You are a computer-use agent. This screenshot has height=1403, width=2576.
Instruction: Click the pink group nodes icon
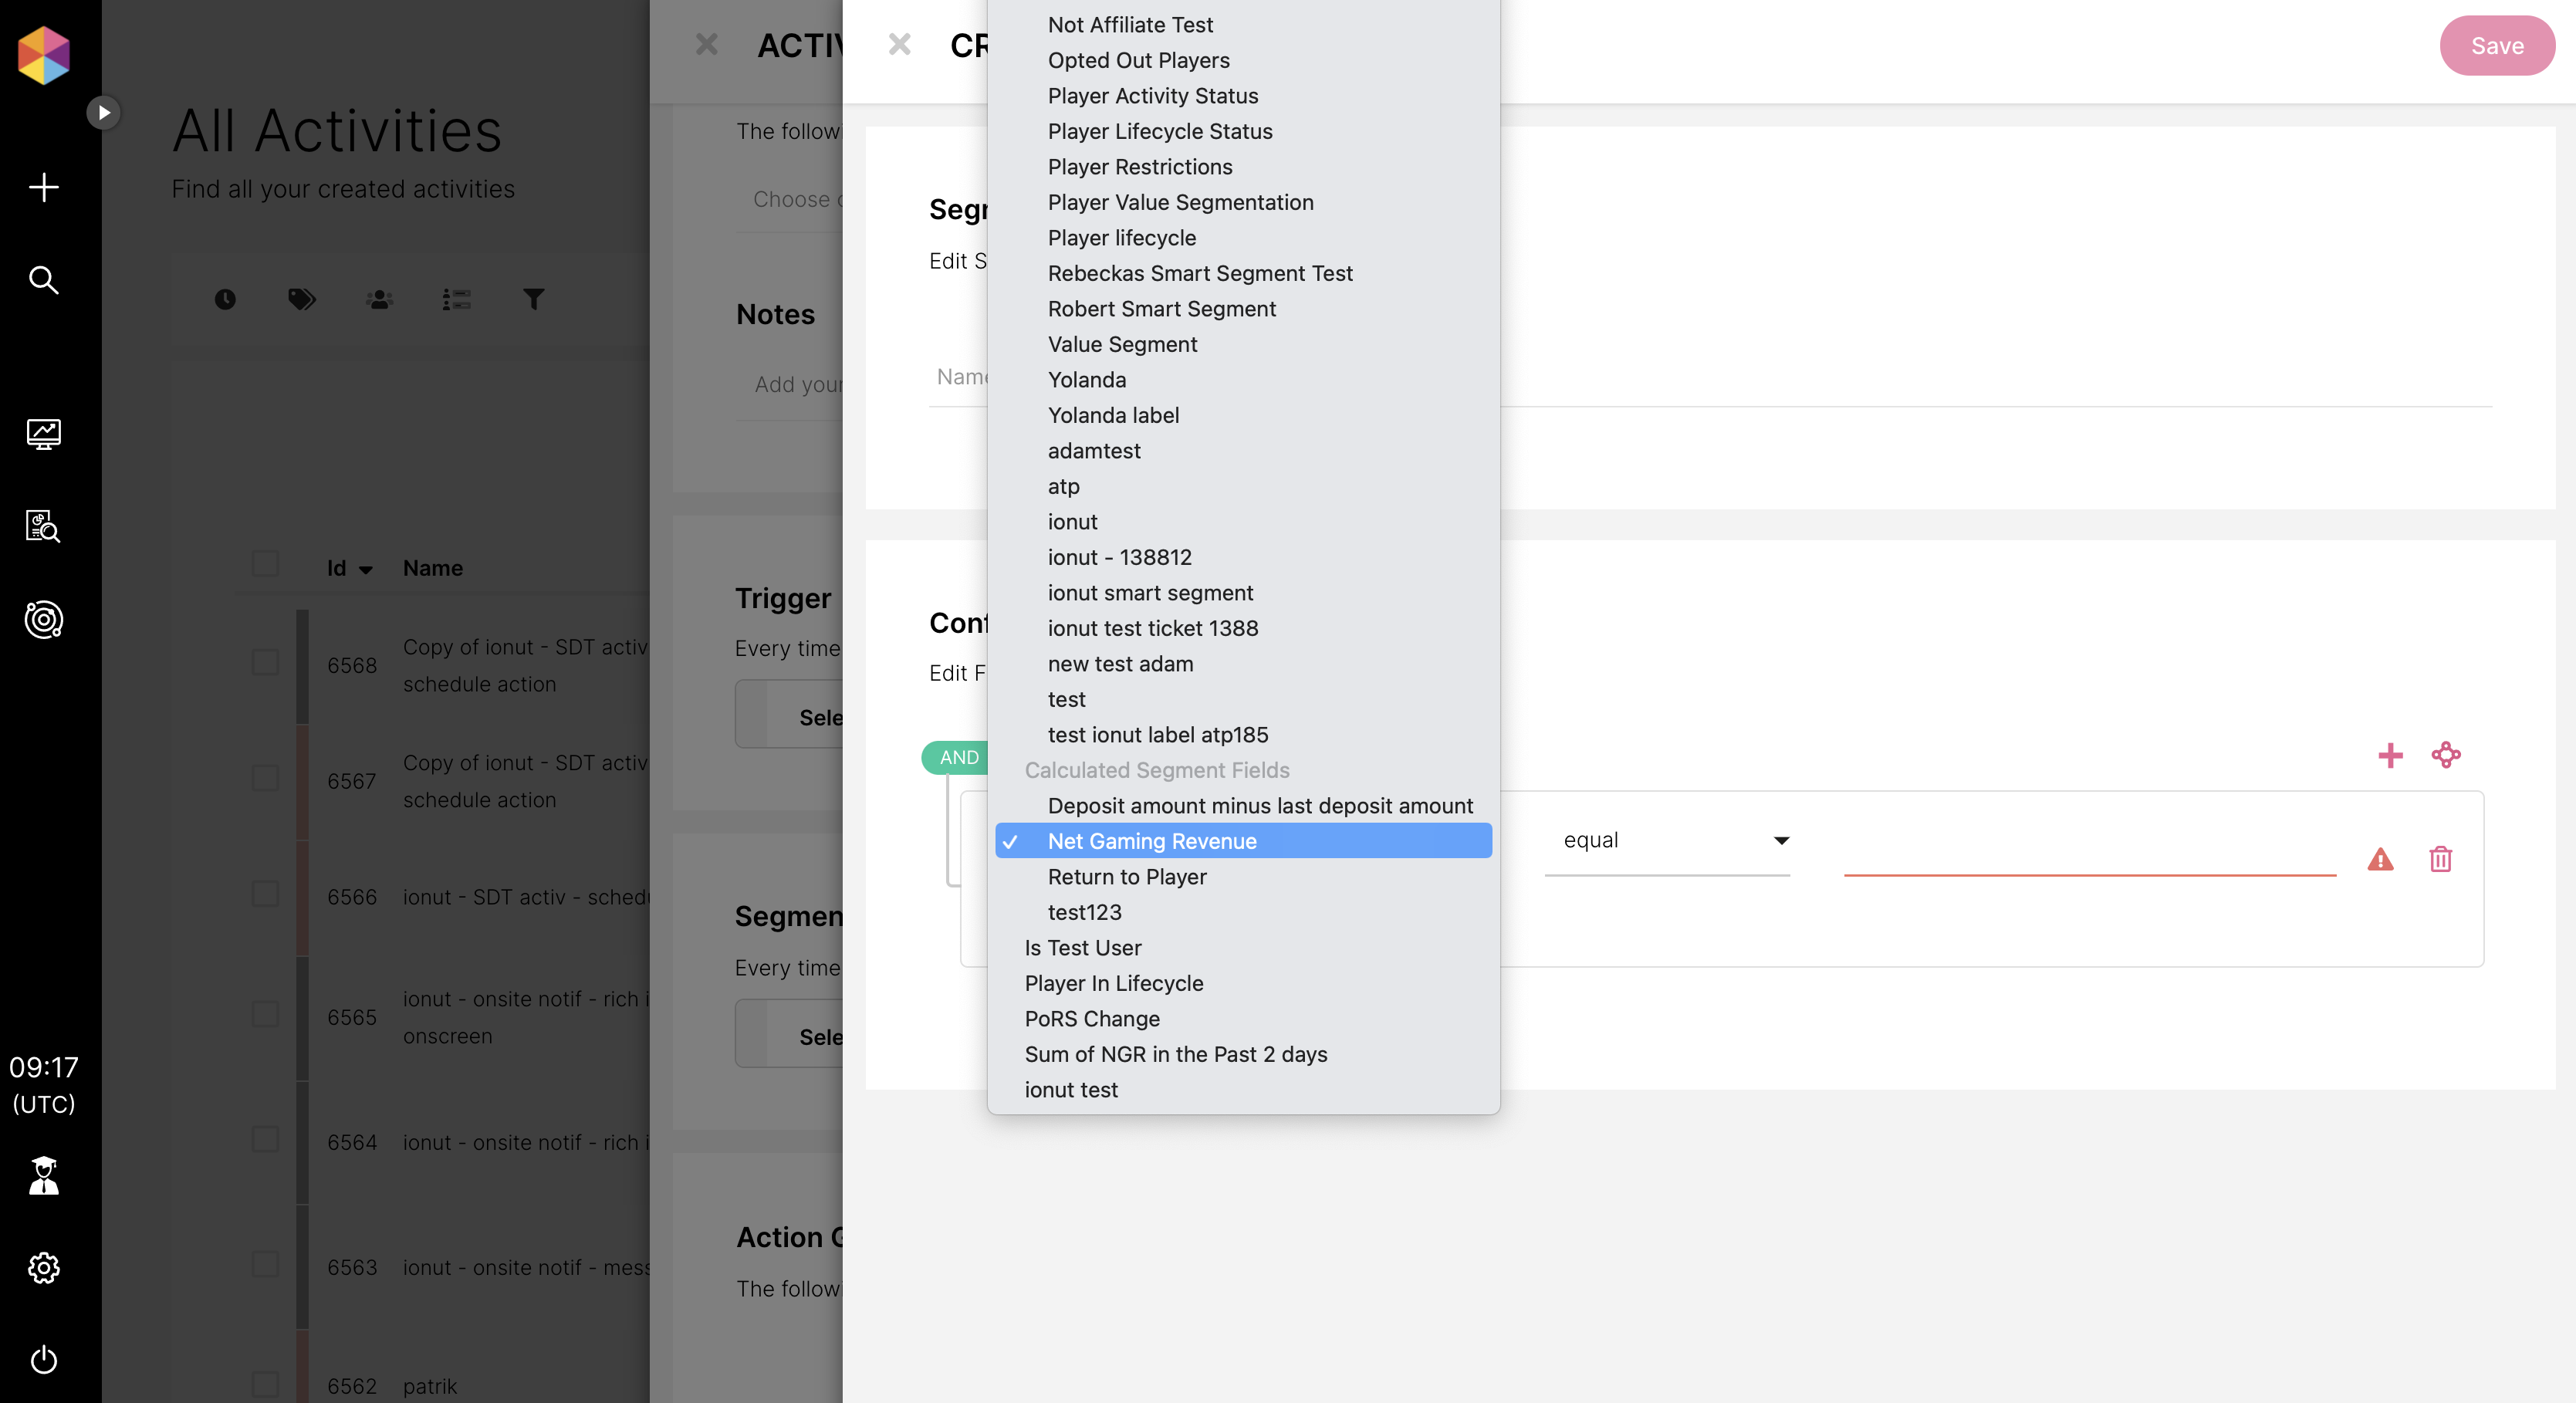(2446, 755)
